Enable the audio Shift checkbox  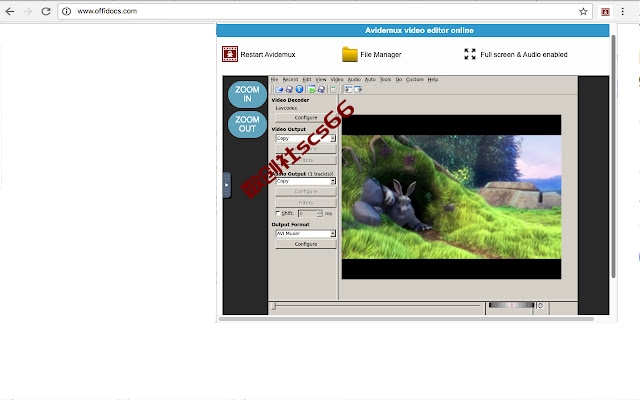tap(278, 213)
